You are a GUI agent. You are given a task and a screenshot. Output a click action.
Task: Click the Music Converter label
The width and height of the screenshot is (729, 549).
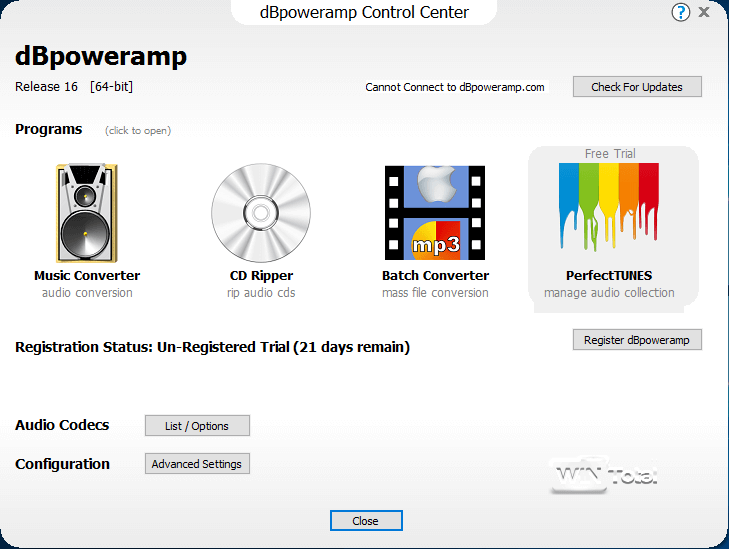tap(87, 276)
